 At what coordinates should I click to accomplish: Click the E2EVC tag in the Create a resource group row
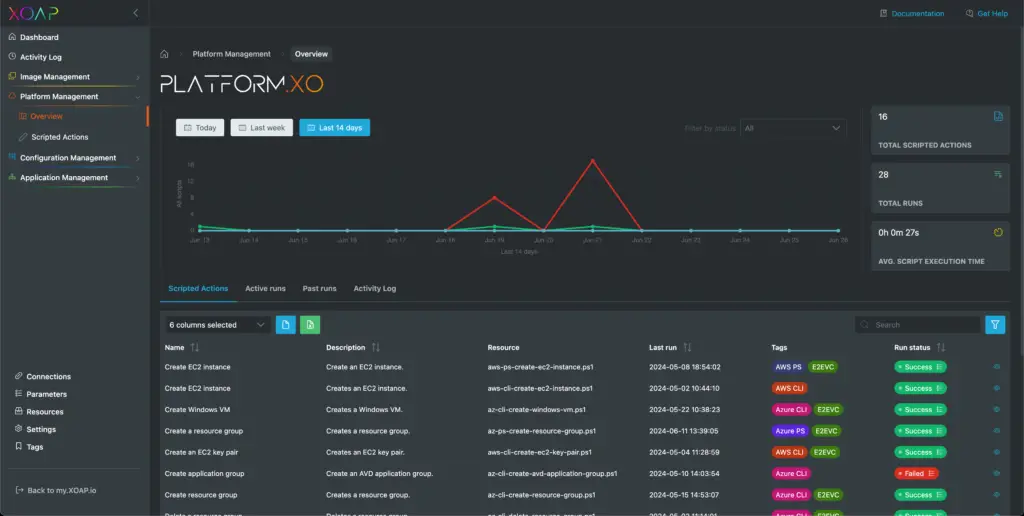[826, 431]
